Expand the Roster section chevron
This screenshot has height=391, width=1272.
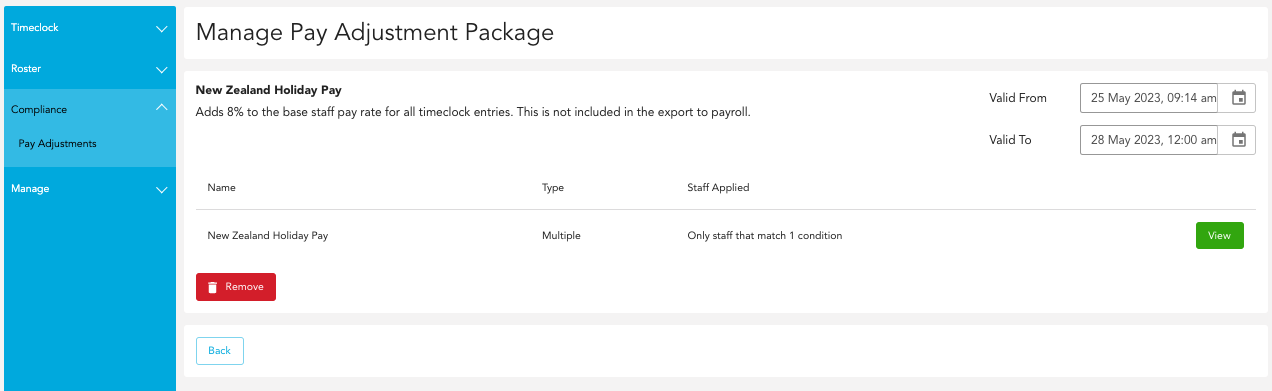coord(162,70)
